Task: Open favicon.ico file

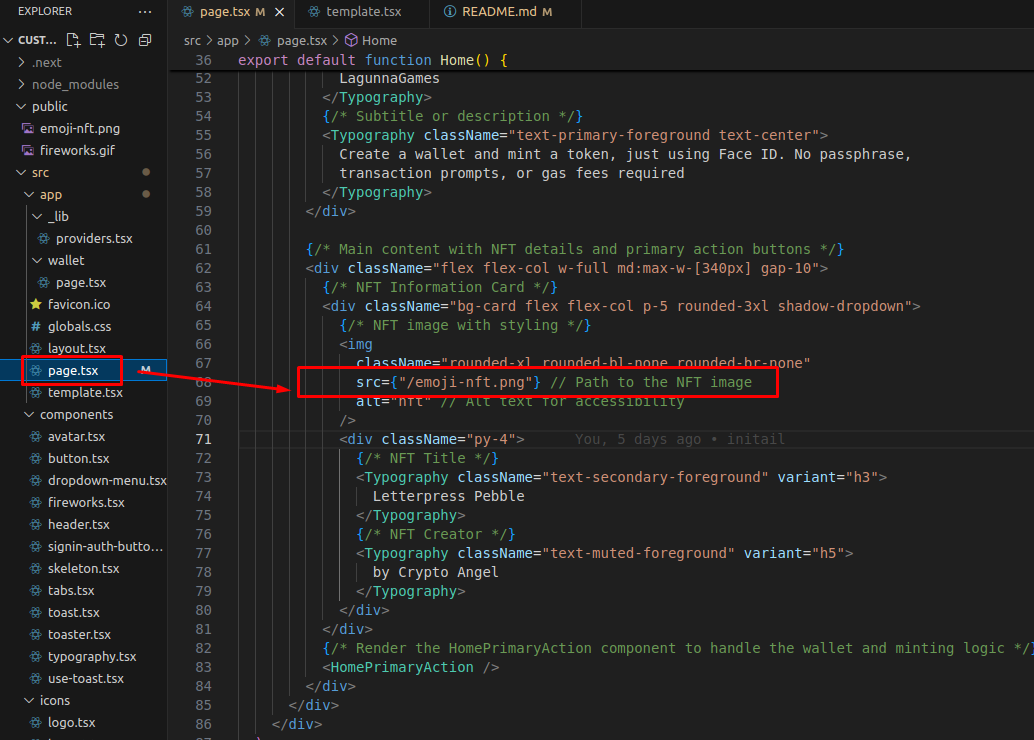Action: click(83, 304)
